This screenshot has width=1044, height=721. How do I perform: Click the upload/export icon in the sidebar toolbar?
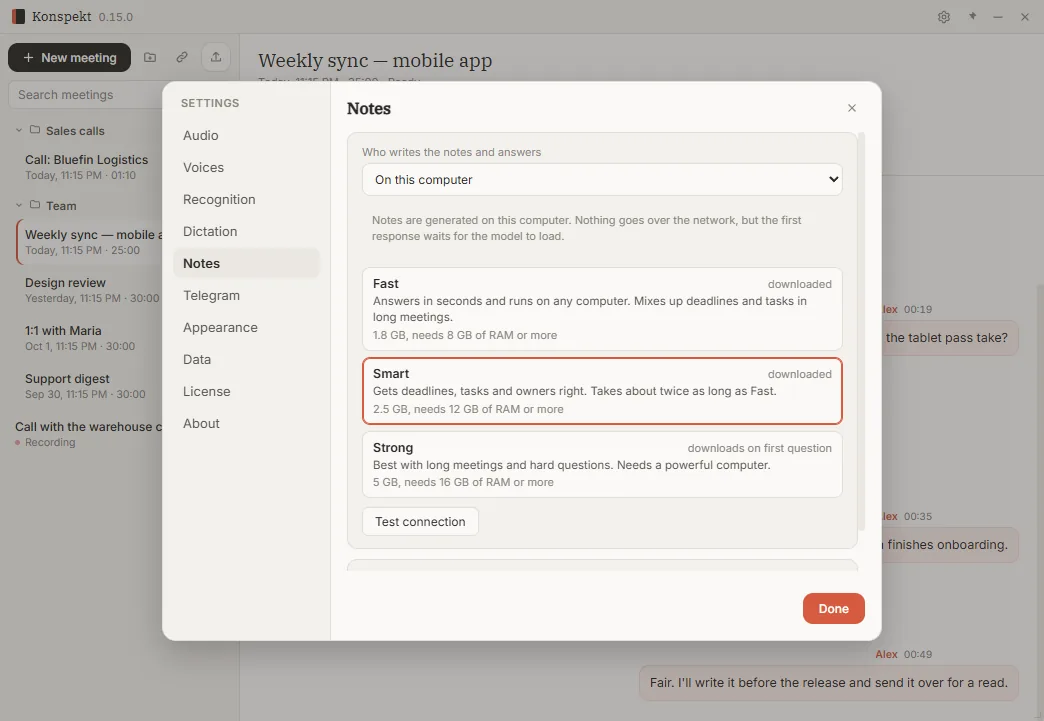tap(216, 57)
